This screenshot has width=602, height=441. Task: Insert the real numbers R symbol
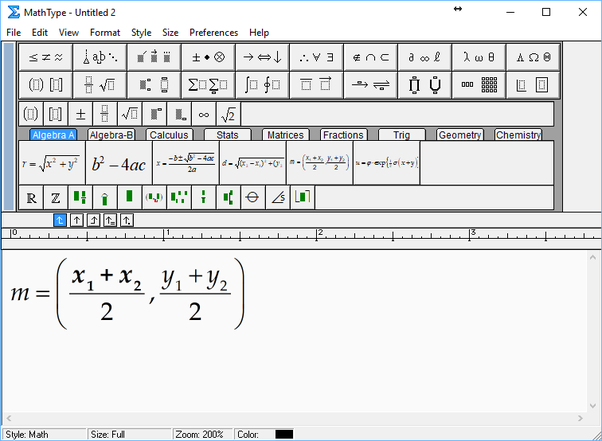pos(31,198)
